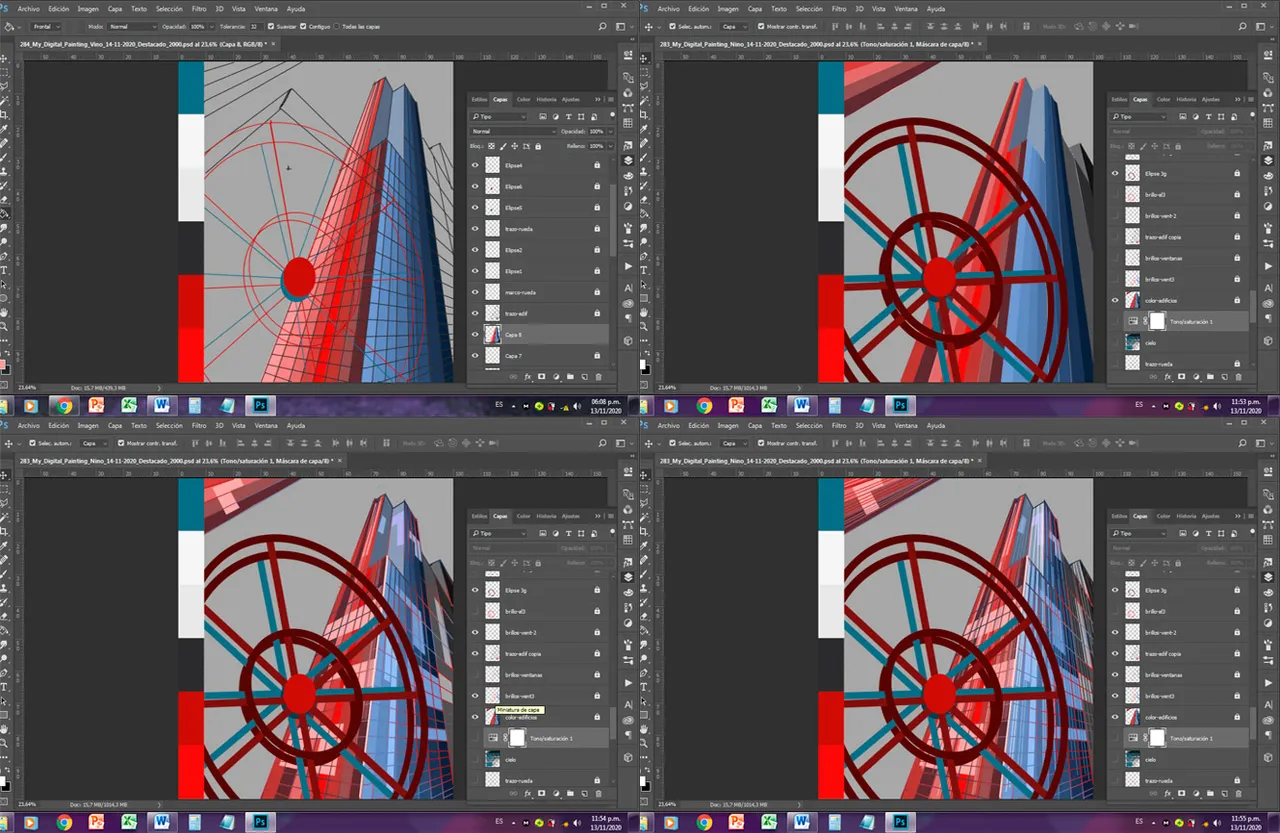Screen dimensions: 1280x833
Task: Add layer mask icon in the 11:53 p.m. window
Action: [1182, 377]
